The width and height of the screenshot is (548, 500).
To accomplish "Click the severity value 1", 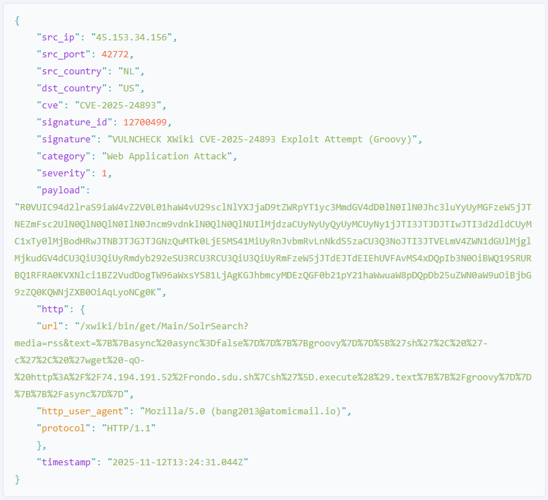I will pos(104,173).
